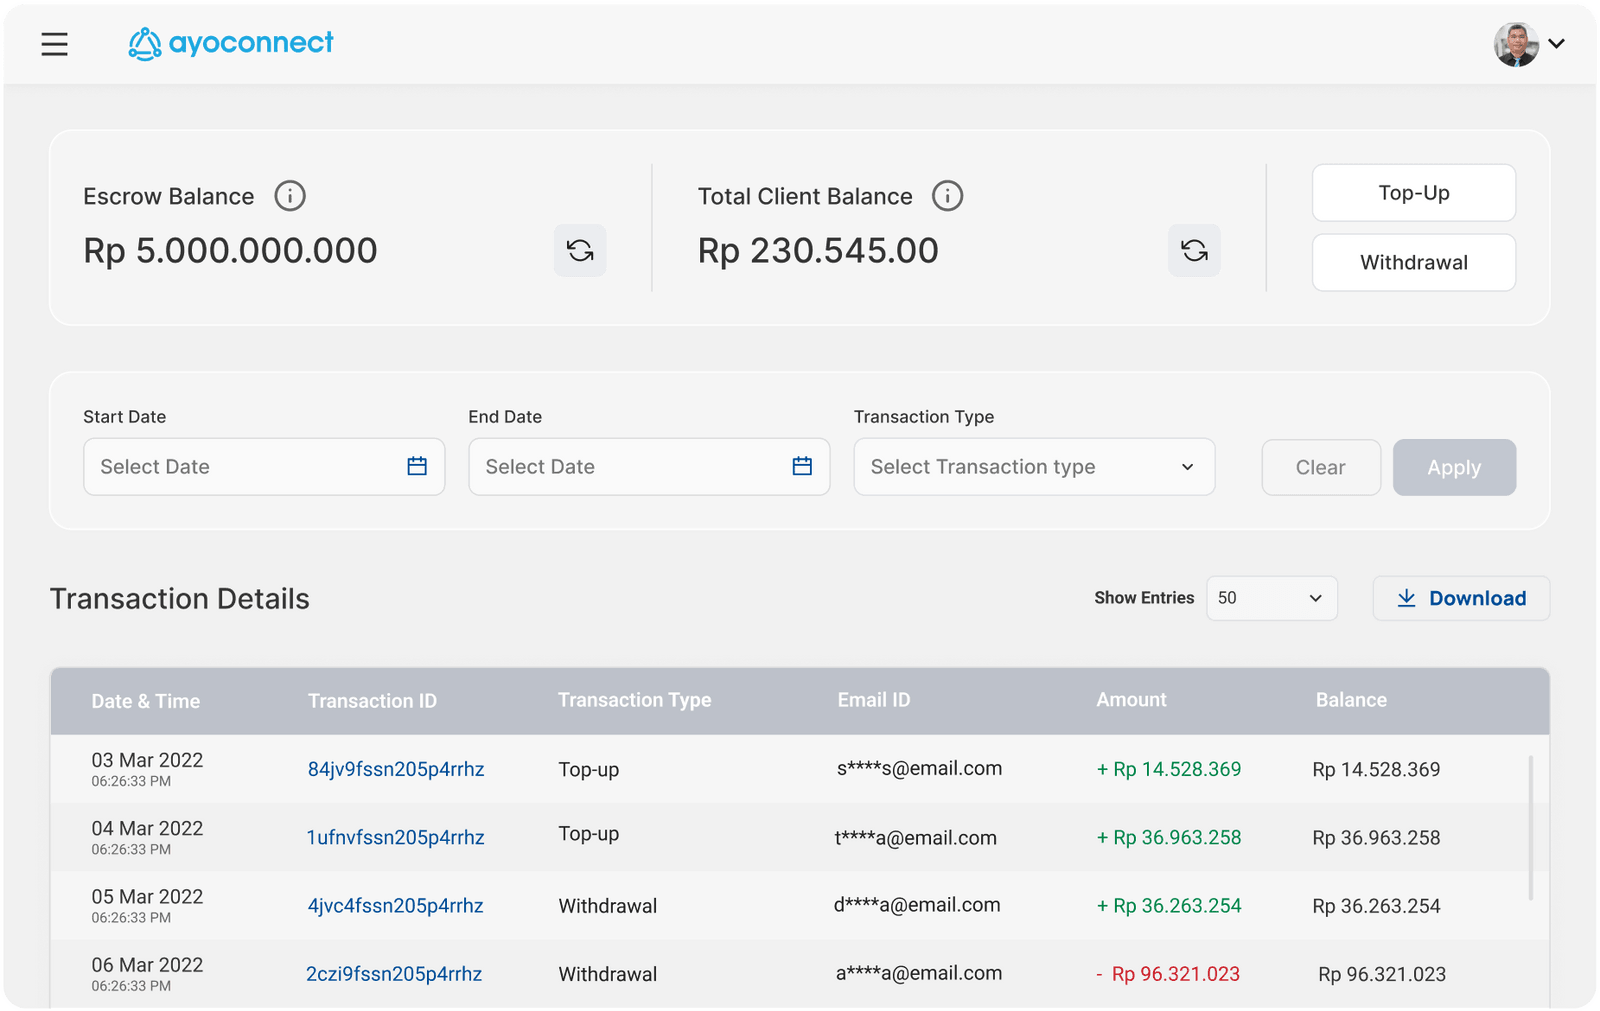Open the Show Entries dropdown

[x=1271, y=597]
